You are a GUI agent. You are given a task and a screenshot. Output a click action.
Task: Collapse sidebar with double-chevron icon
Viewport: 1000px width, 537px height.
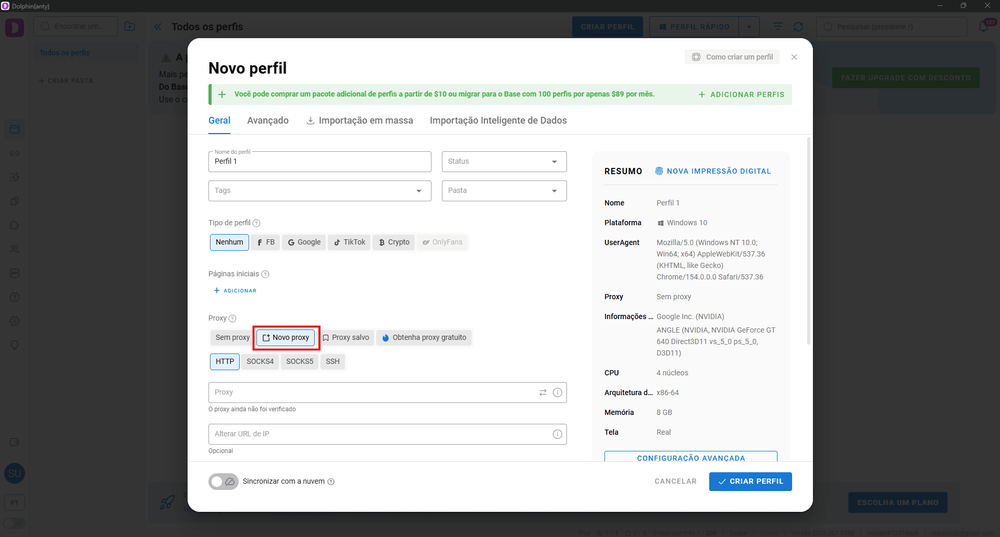coord(158,27)
